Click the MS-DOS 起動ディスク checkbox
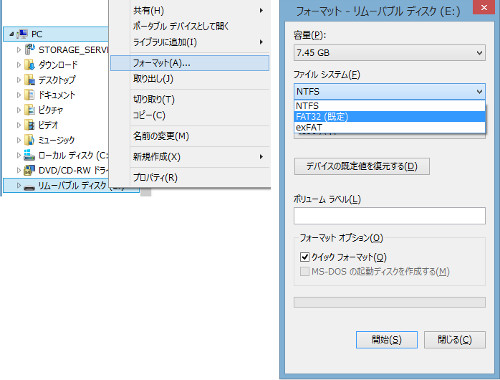The height and width of the screenshot is (380, 500). 305,271
